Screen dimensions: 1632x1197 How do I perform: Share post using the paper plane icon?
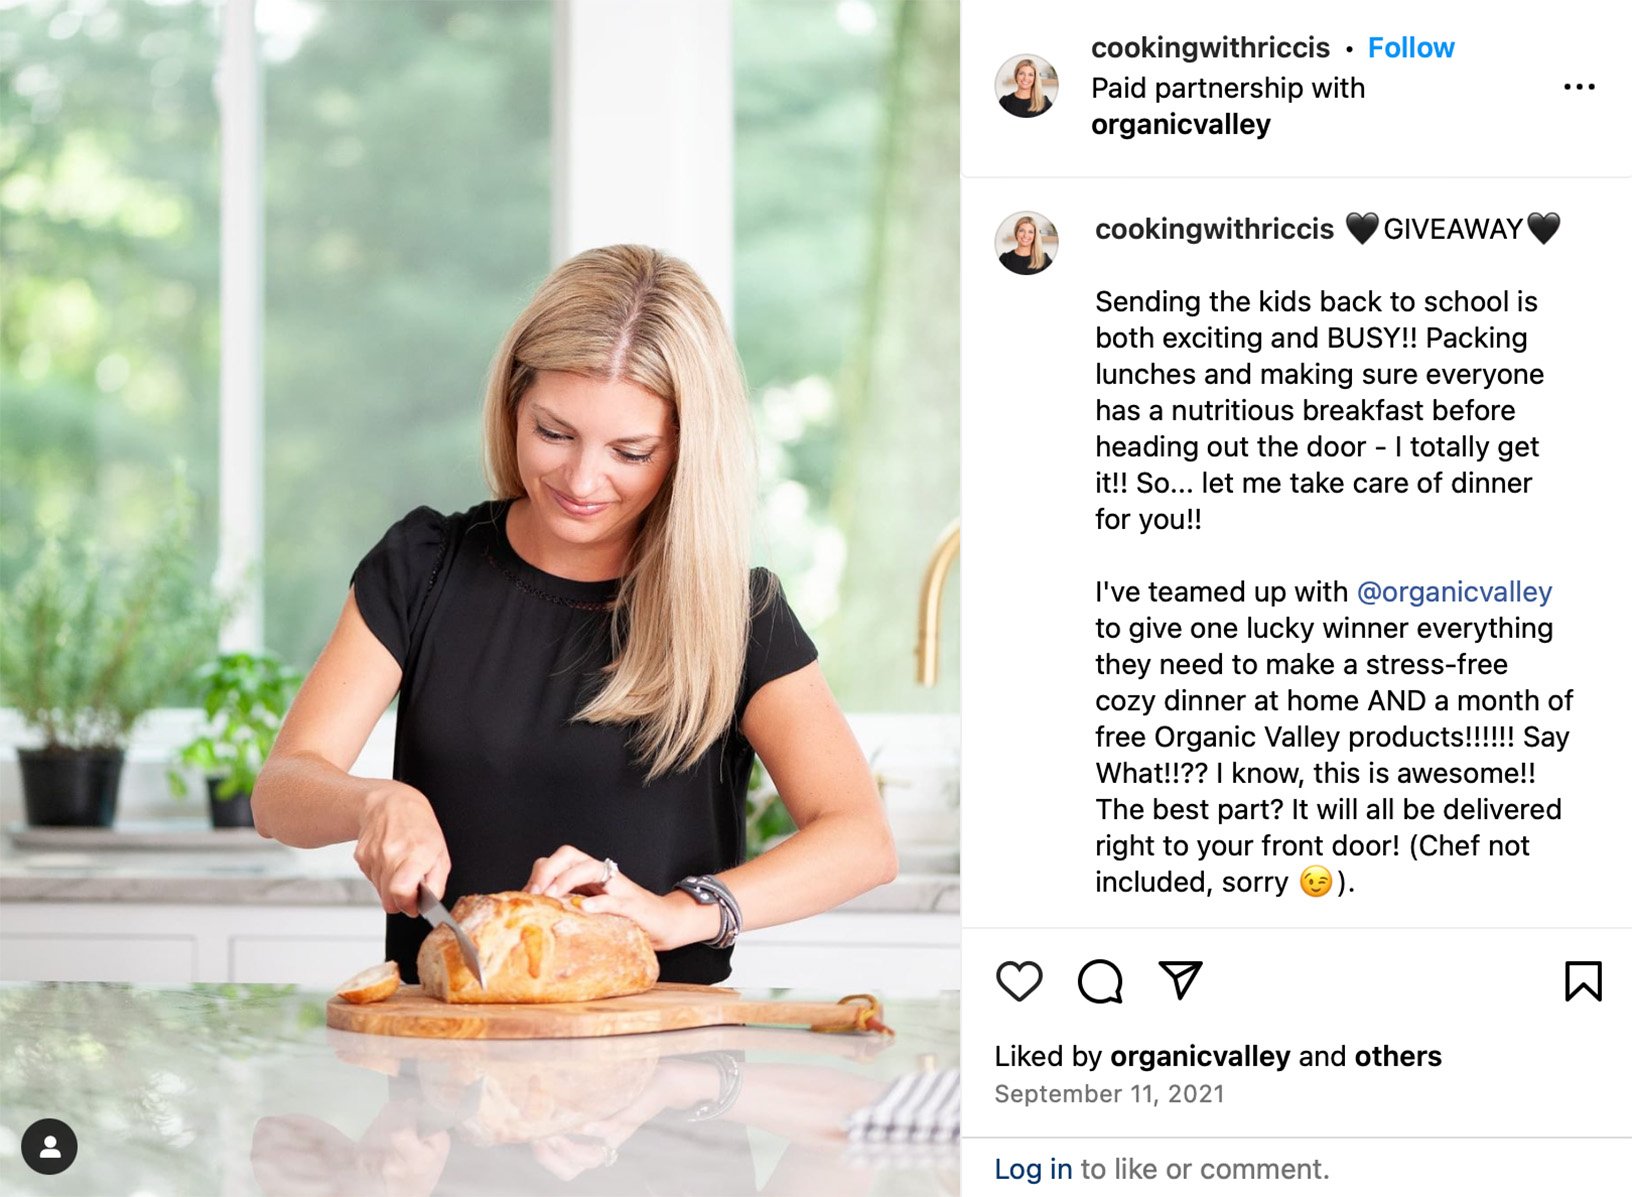(1180, 980)
